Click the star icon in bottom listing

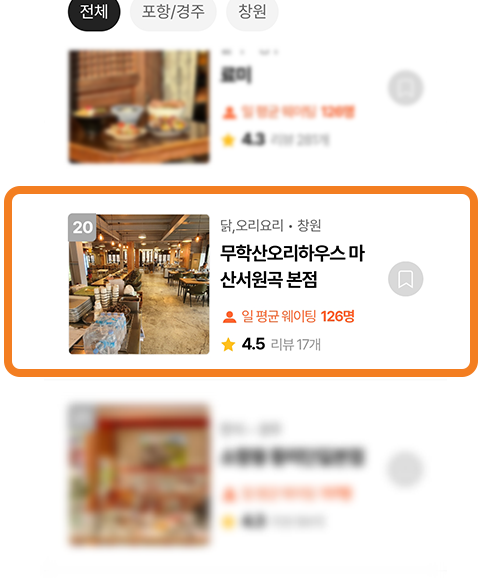click(x=228, y=522)
